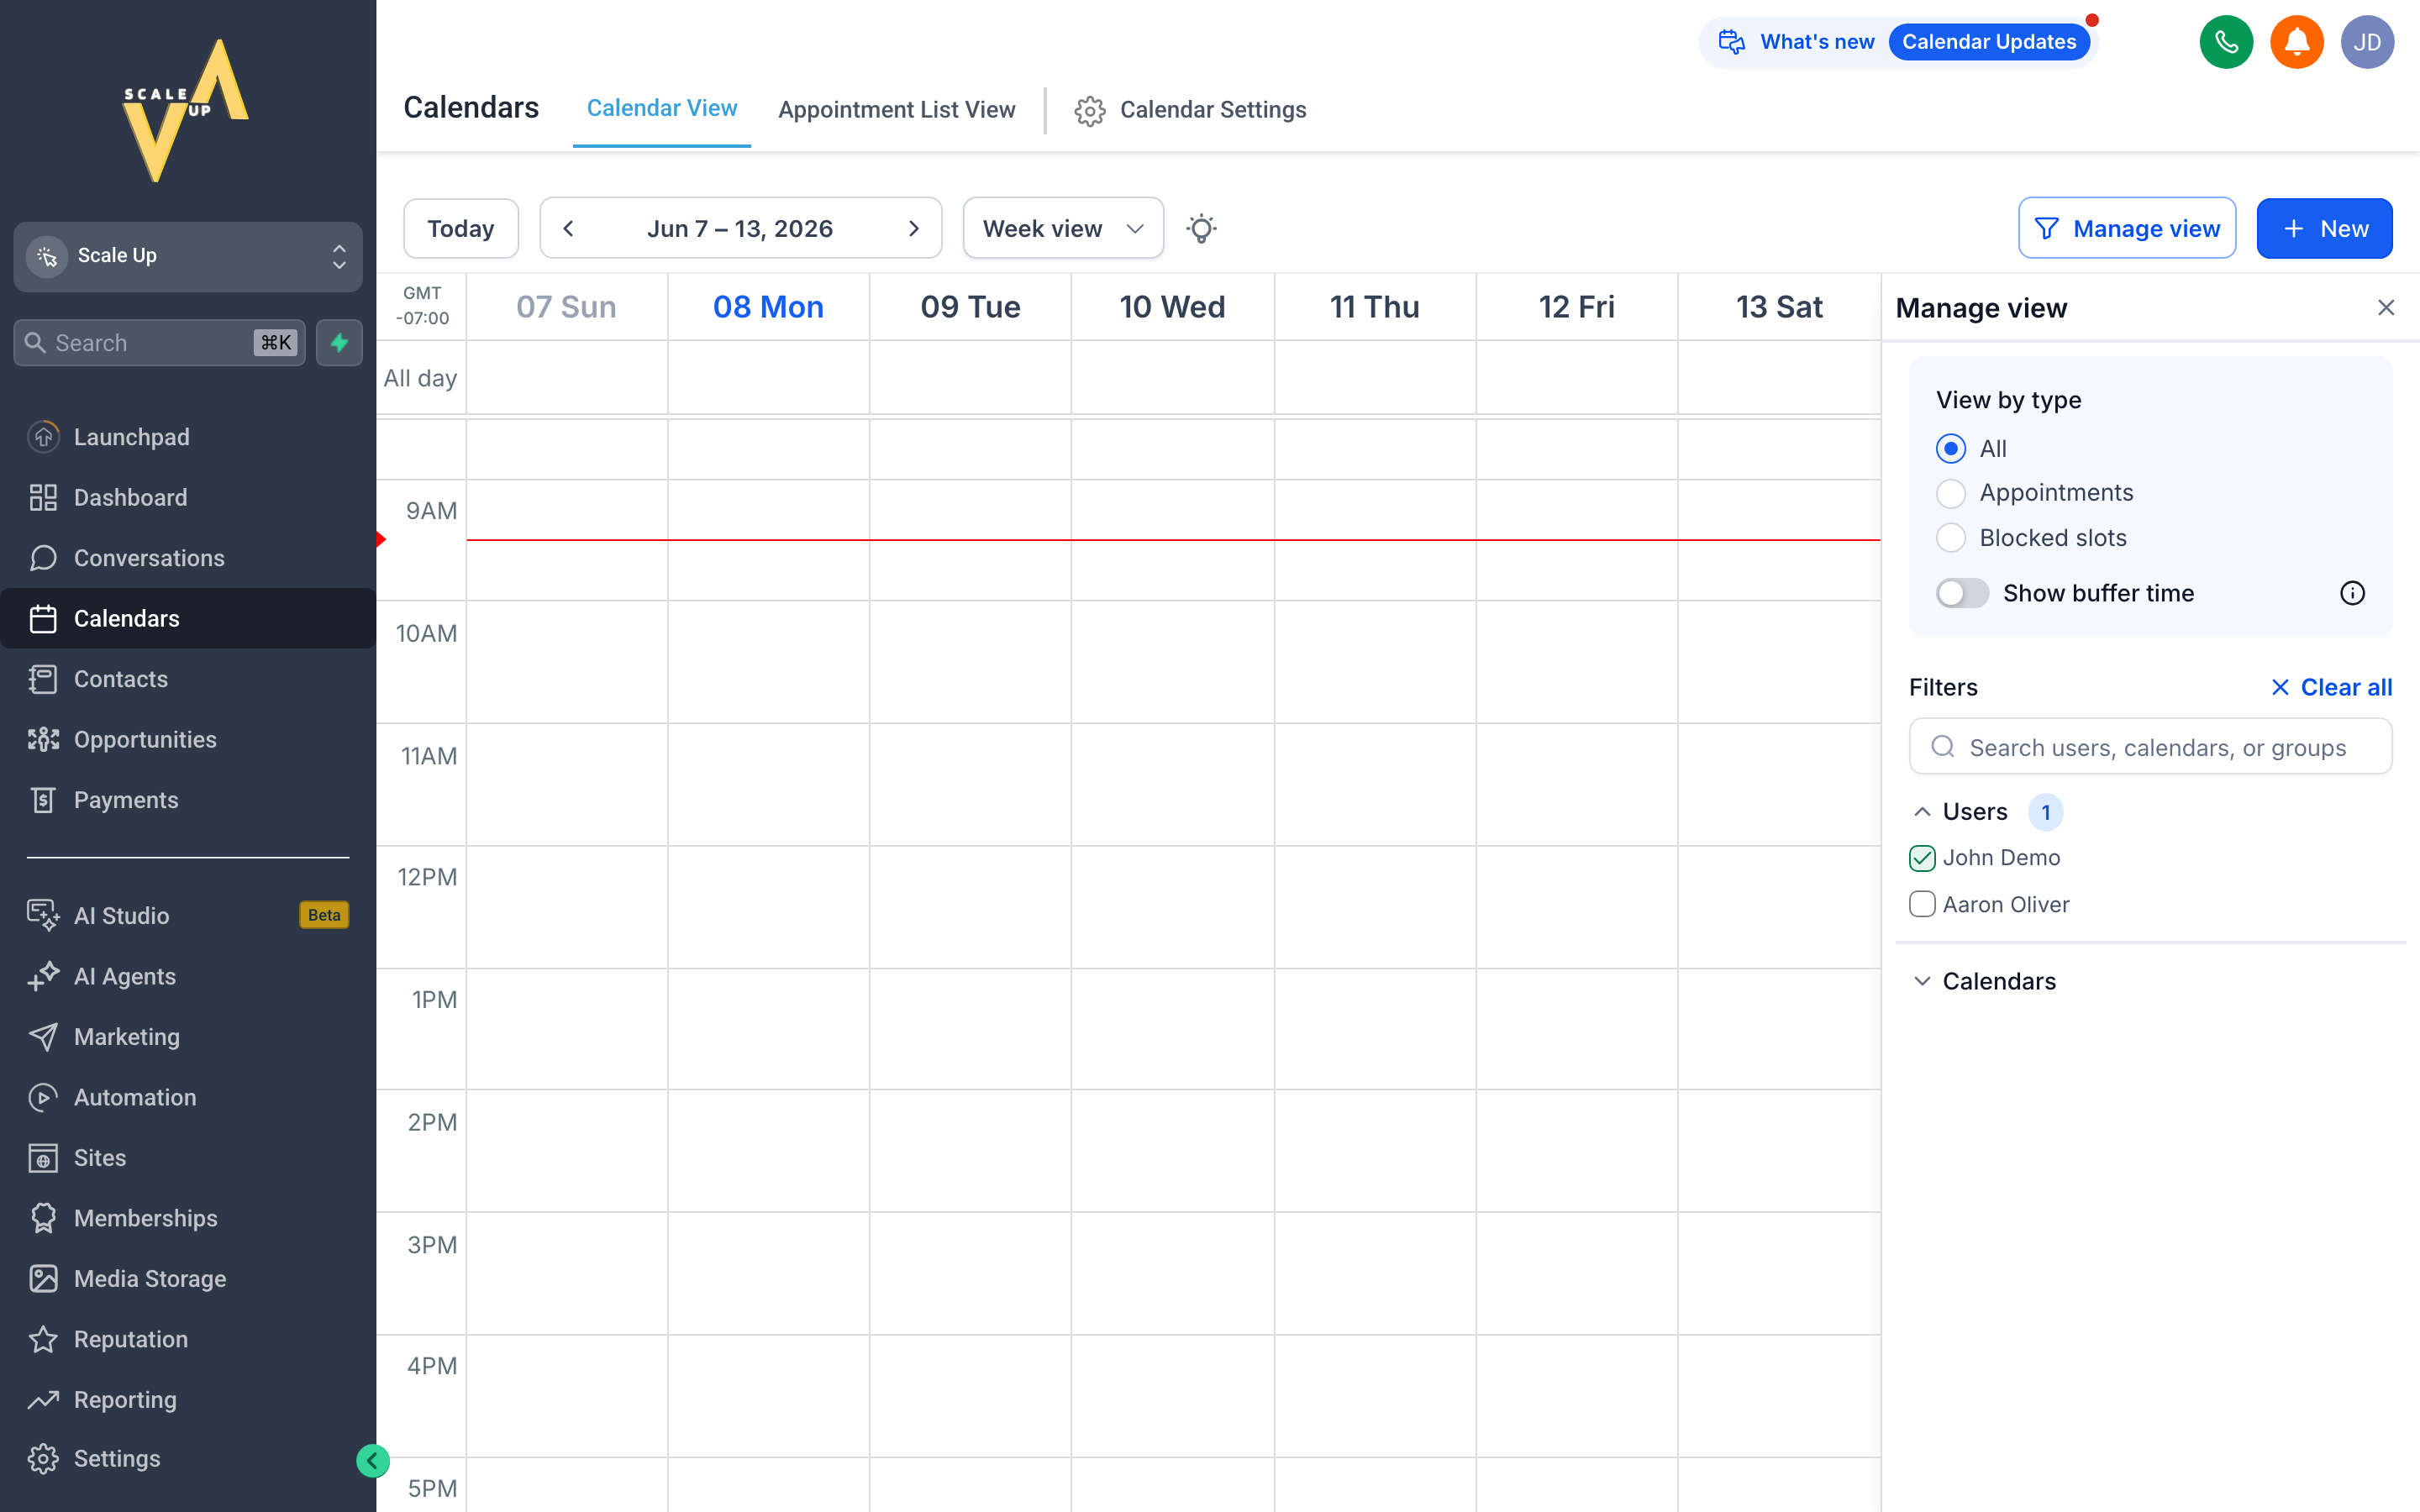This screenshot has height=1512, width=2420.
Task: Select the Appointments radio option
Action: pos(1950,493)
